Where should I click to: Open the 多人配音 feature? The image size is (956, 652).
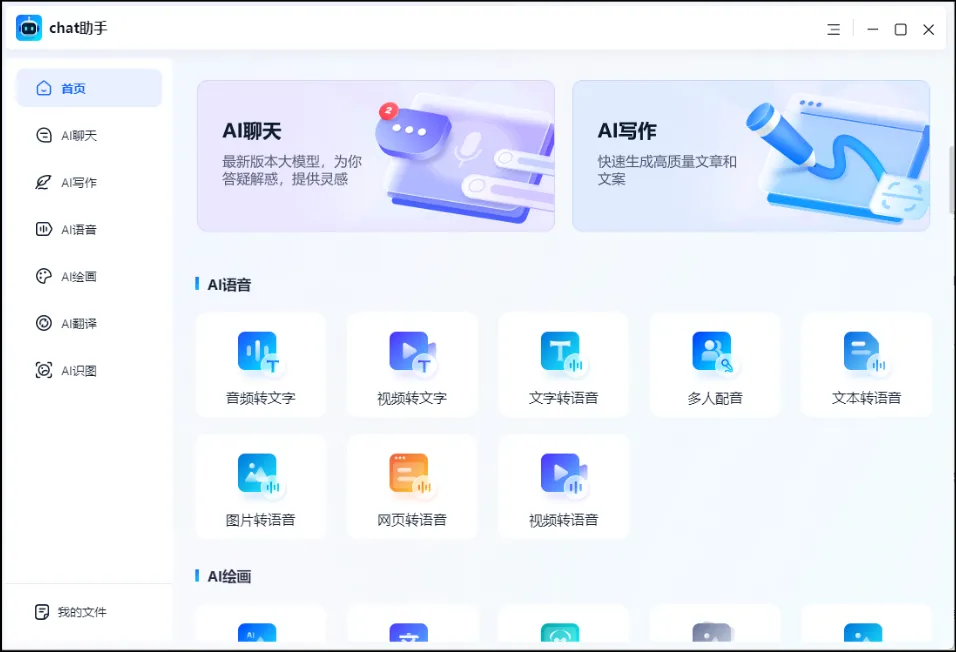click(x=715, y=365)
